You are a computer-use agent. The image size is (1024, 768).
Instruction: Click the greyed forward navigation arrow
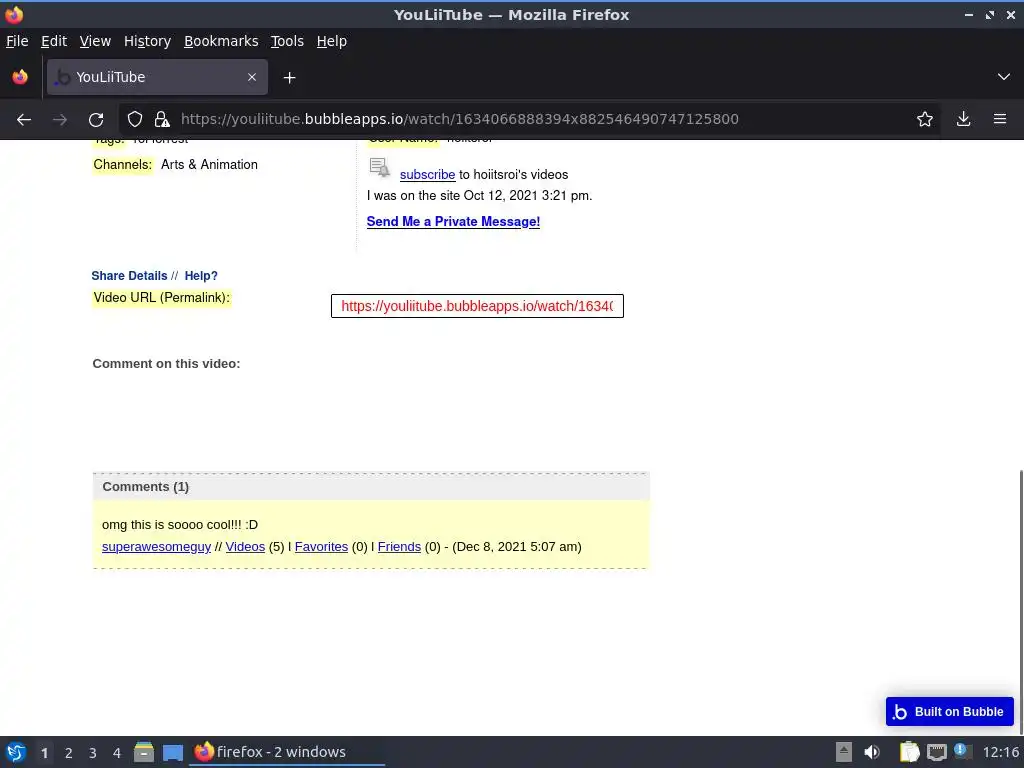pos(59,120)
